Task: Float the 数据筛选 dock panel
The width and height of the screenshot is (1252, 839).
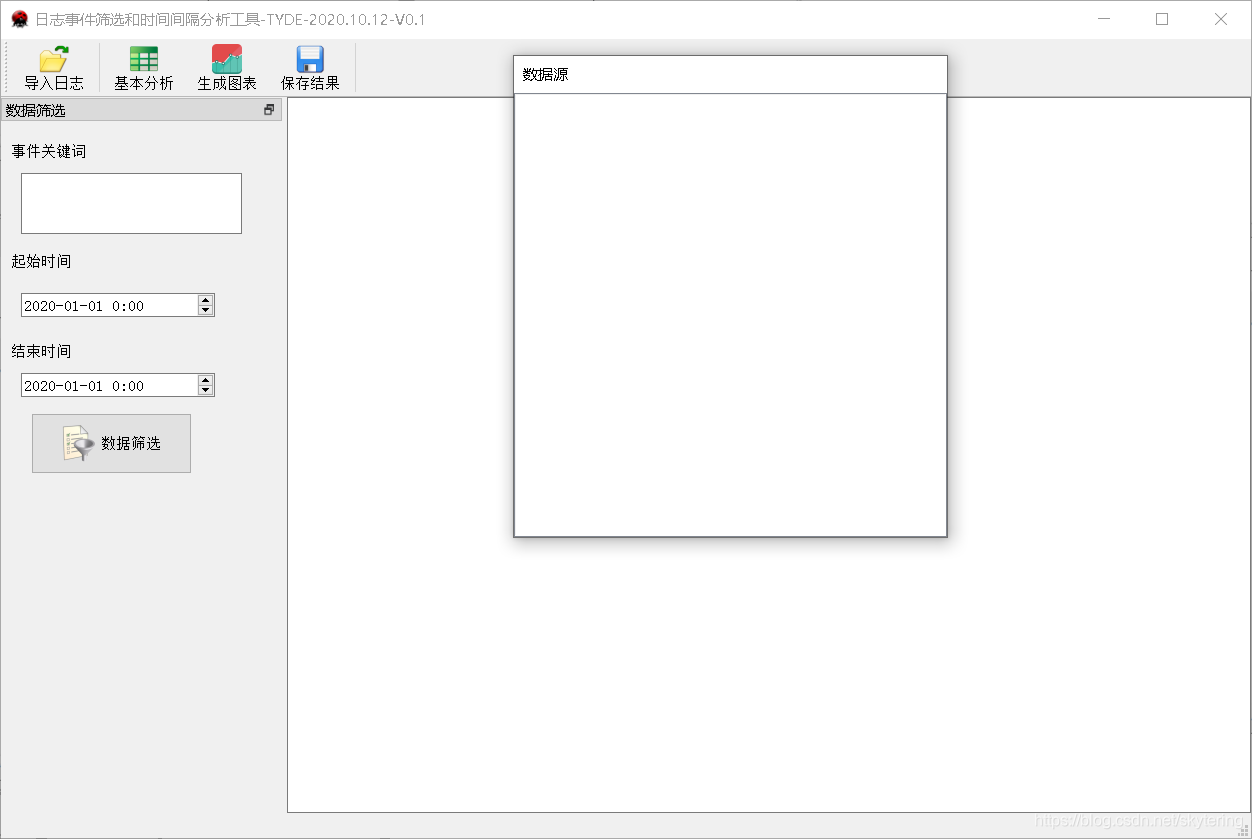Action: coord(269,110)
